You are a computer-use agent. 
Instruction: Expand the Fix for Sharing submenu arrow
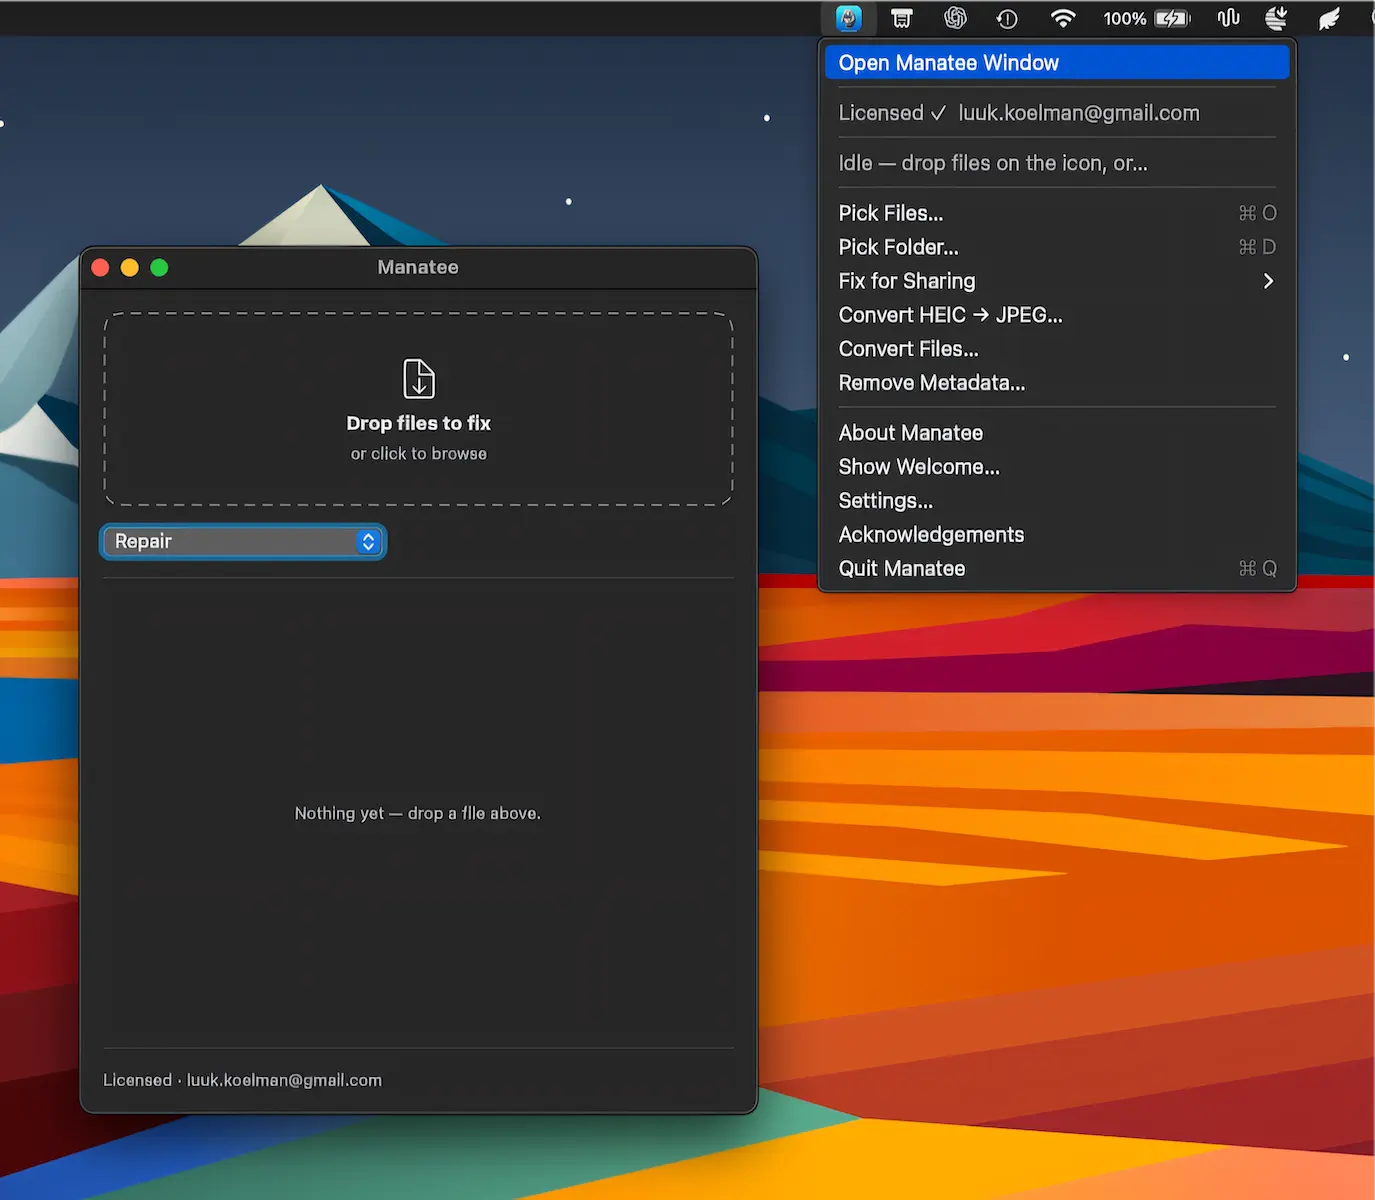click(x=1268, y=281)
